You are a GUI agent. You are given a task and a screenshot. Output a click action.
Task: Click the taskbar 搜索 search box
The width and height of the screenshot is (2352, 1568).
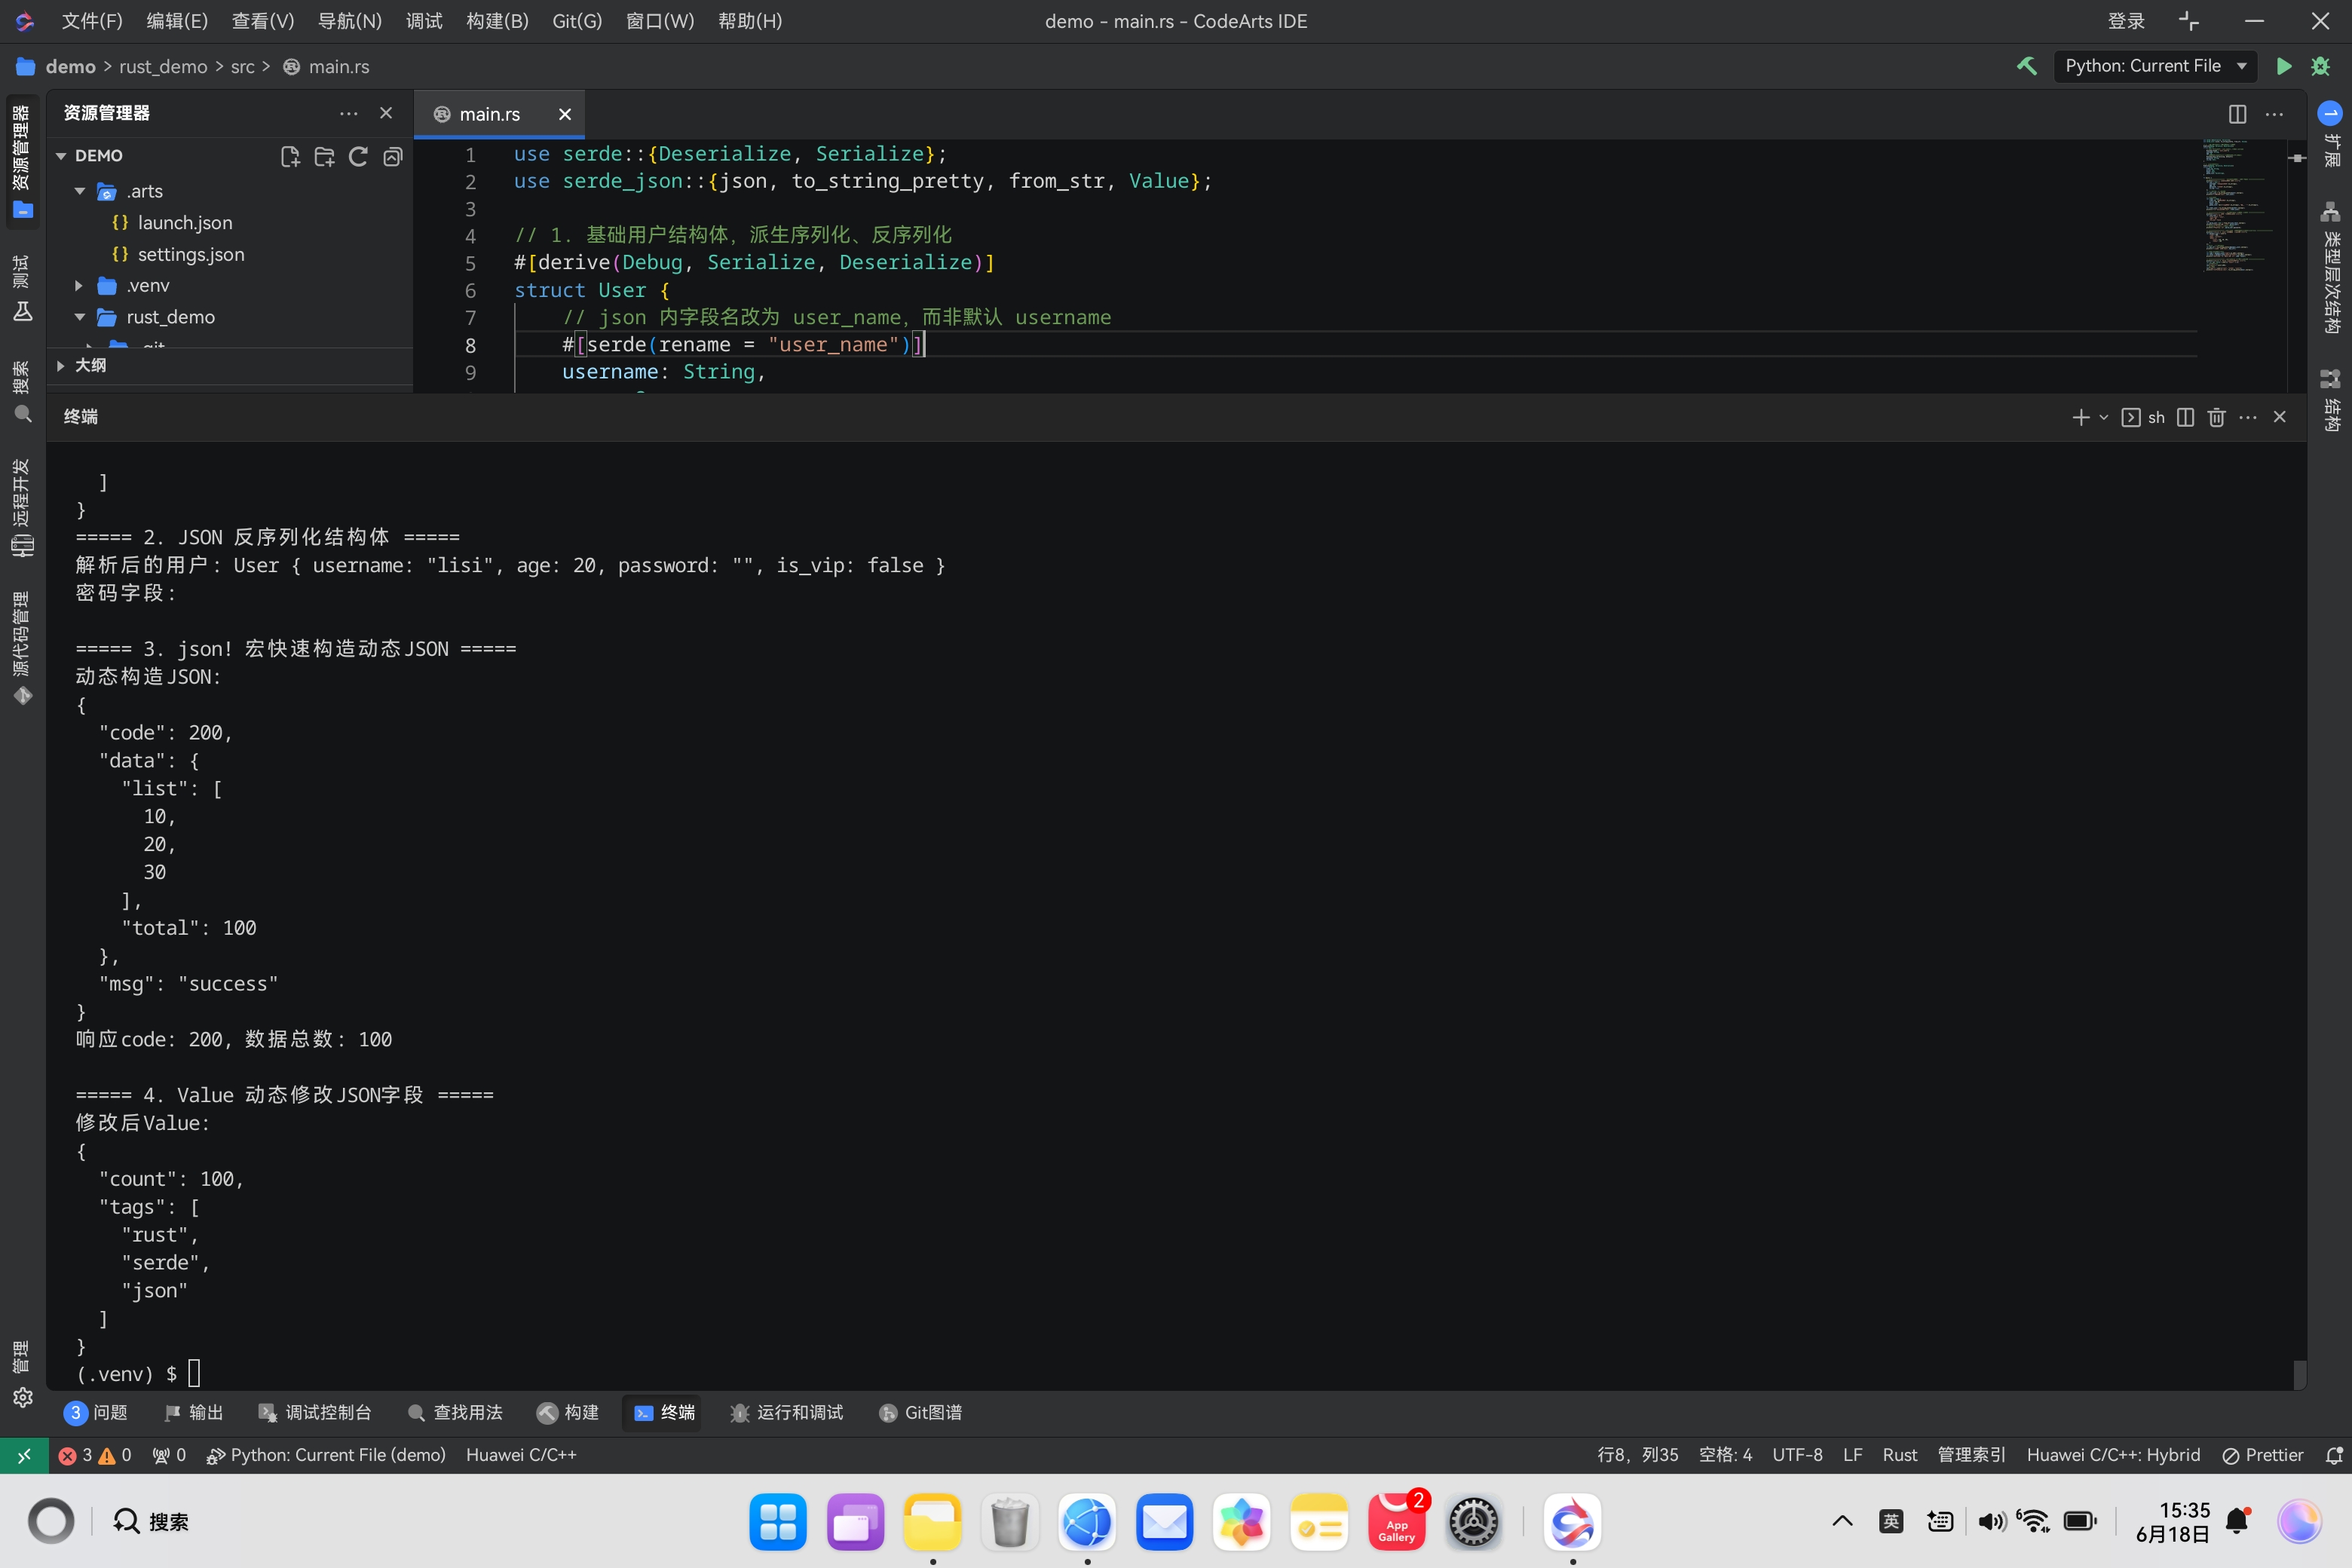tap(151, 1522)
